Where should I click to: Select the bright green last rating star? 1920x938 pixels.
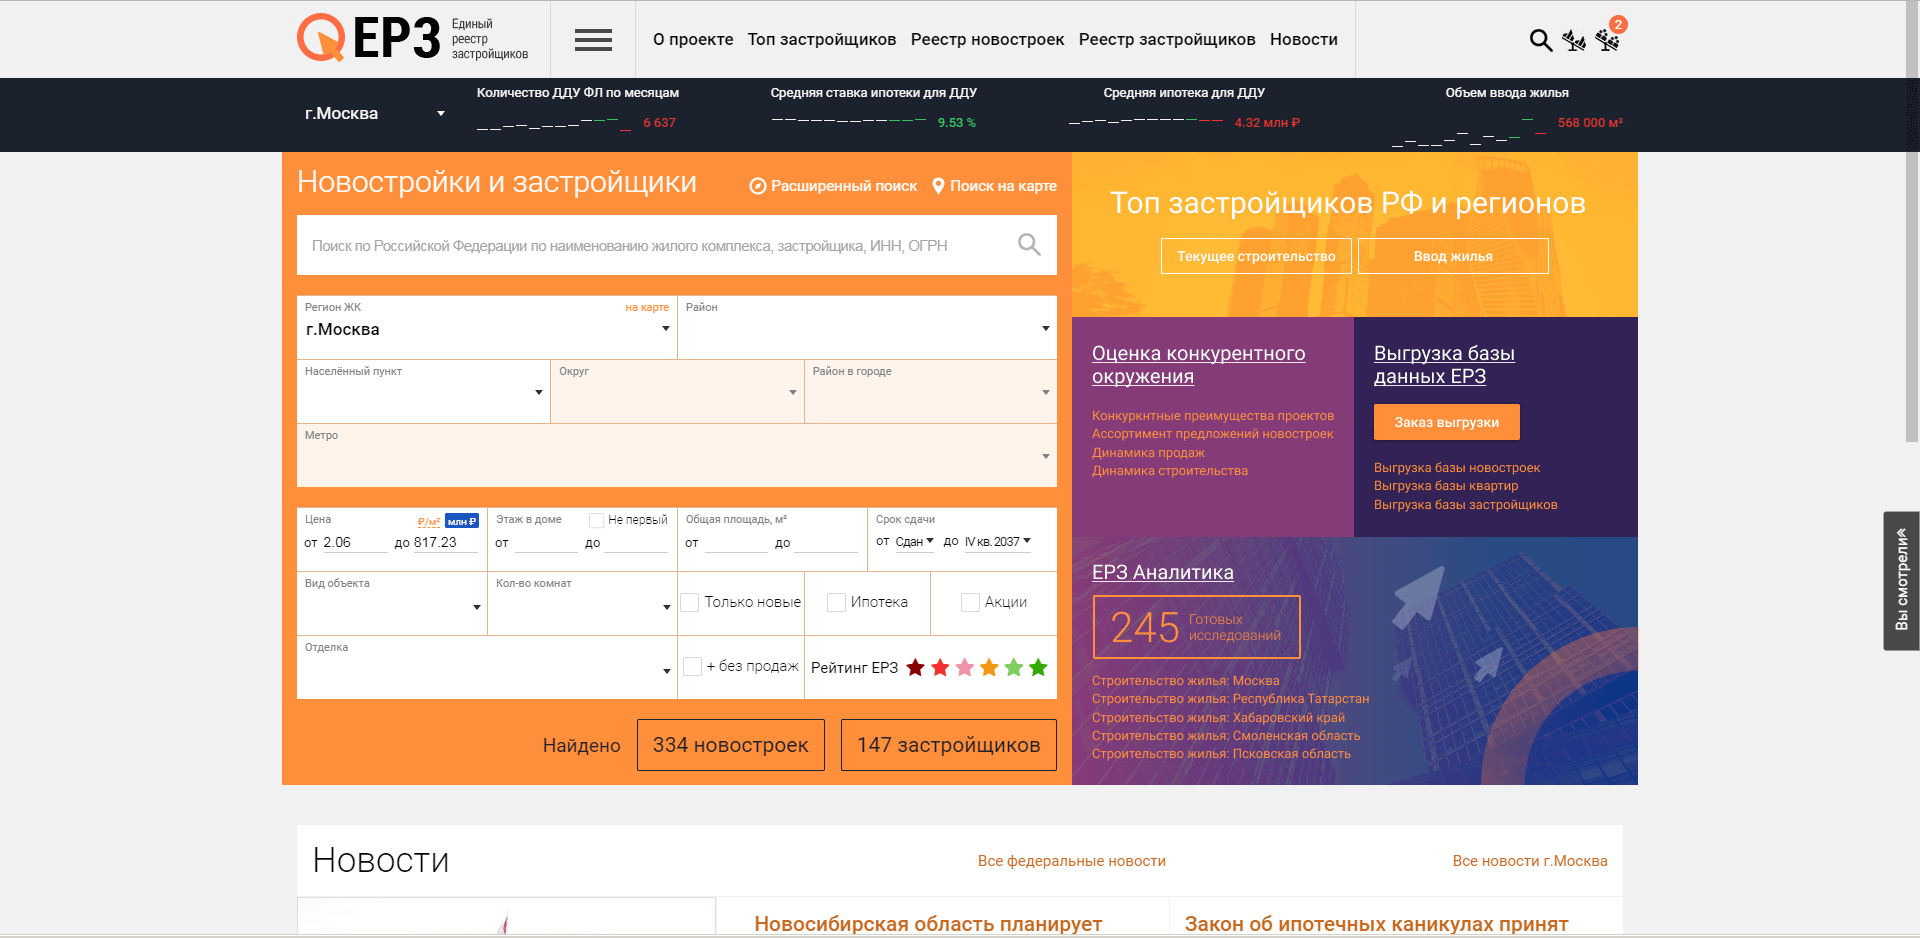1038,668
